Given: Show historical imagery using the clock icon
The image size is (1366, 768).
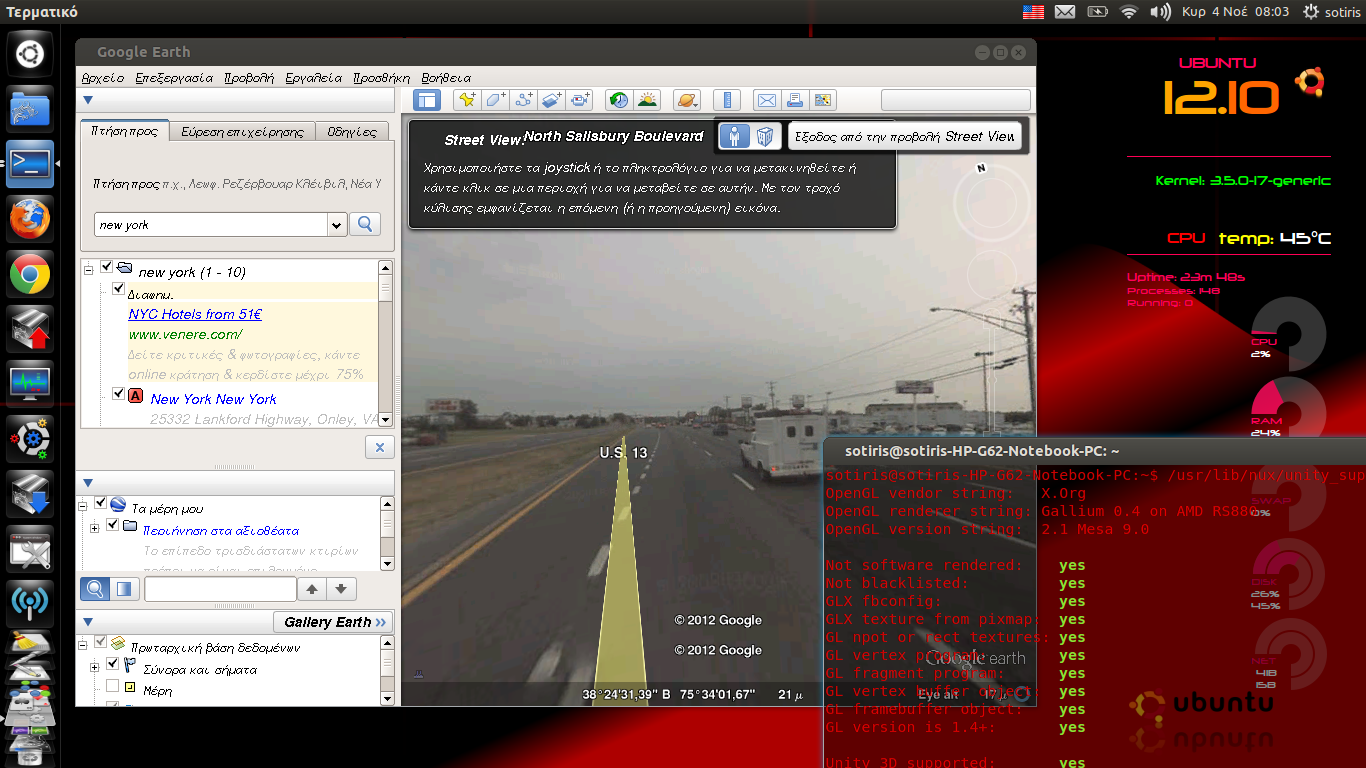Looking at the screenshot, I should [x=619, y=100].
